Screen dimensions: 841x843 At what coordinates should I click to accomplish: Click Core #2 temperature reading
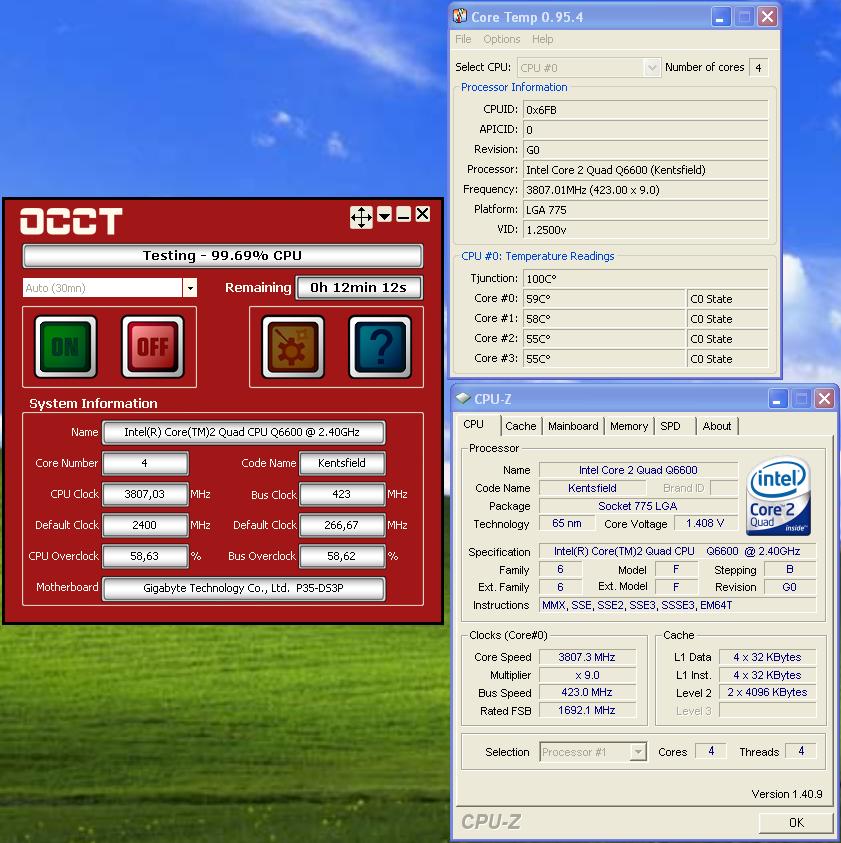tap(603, 339)
